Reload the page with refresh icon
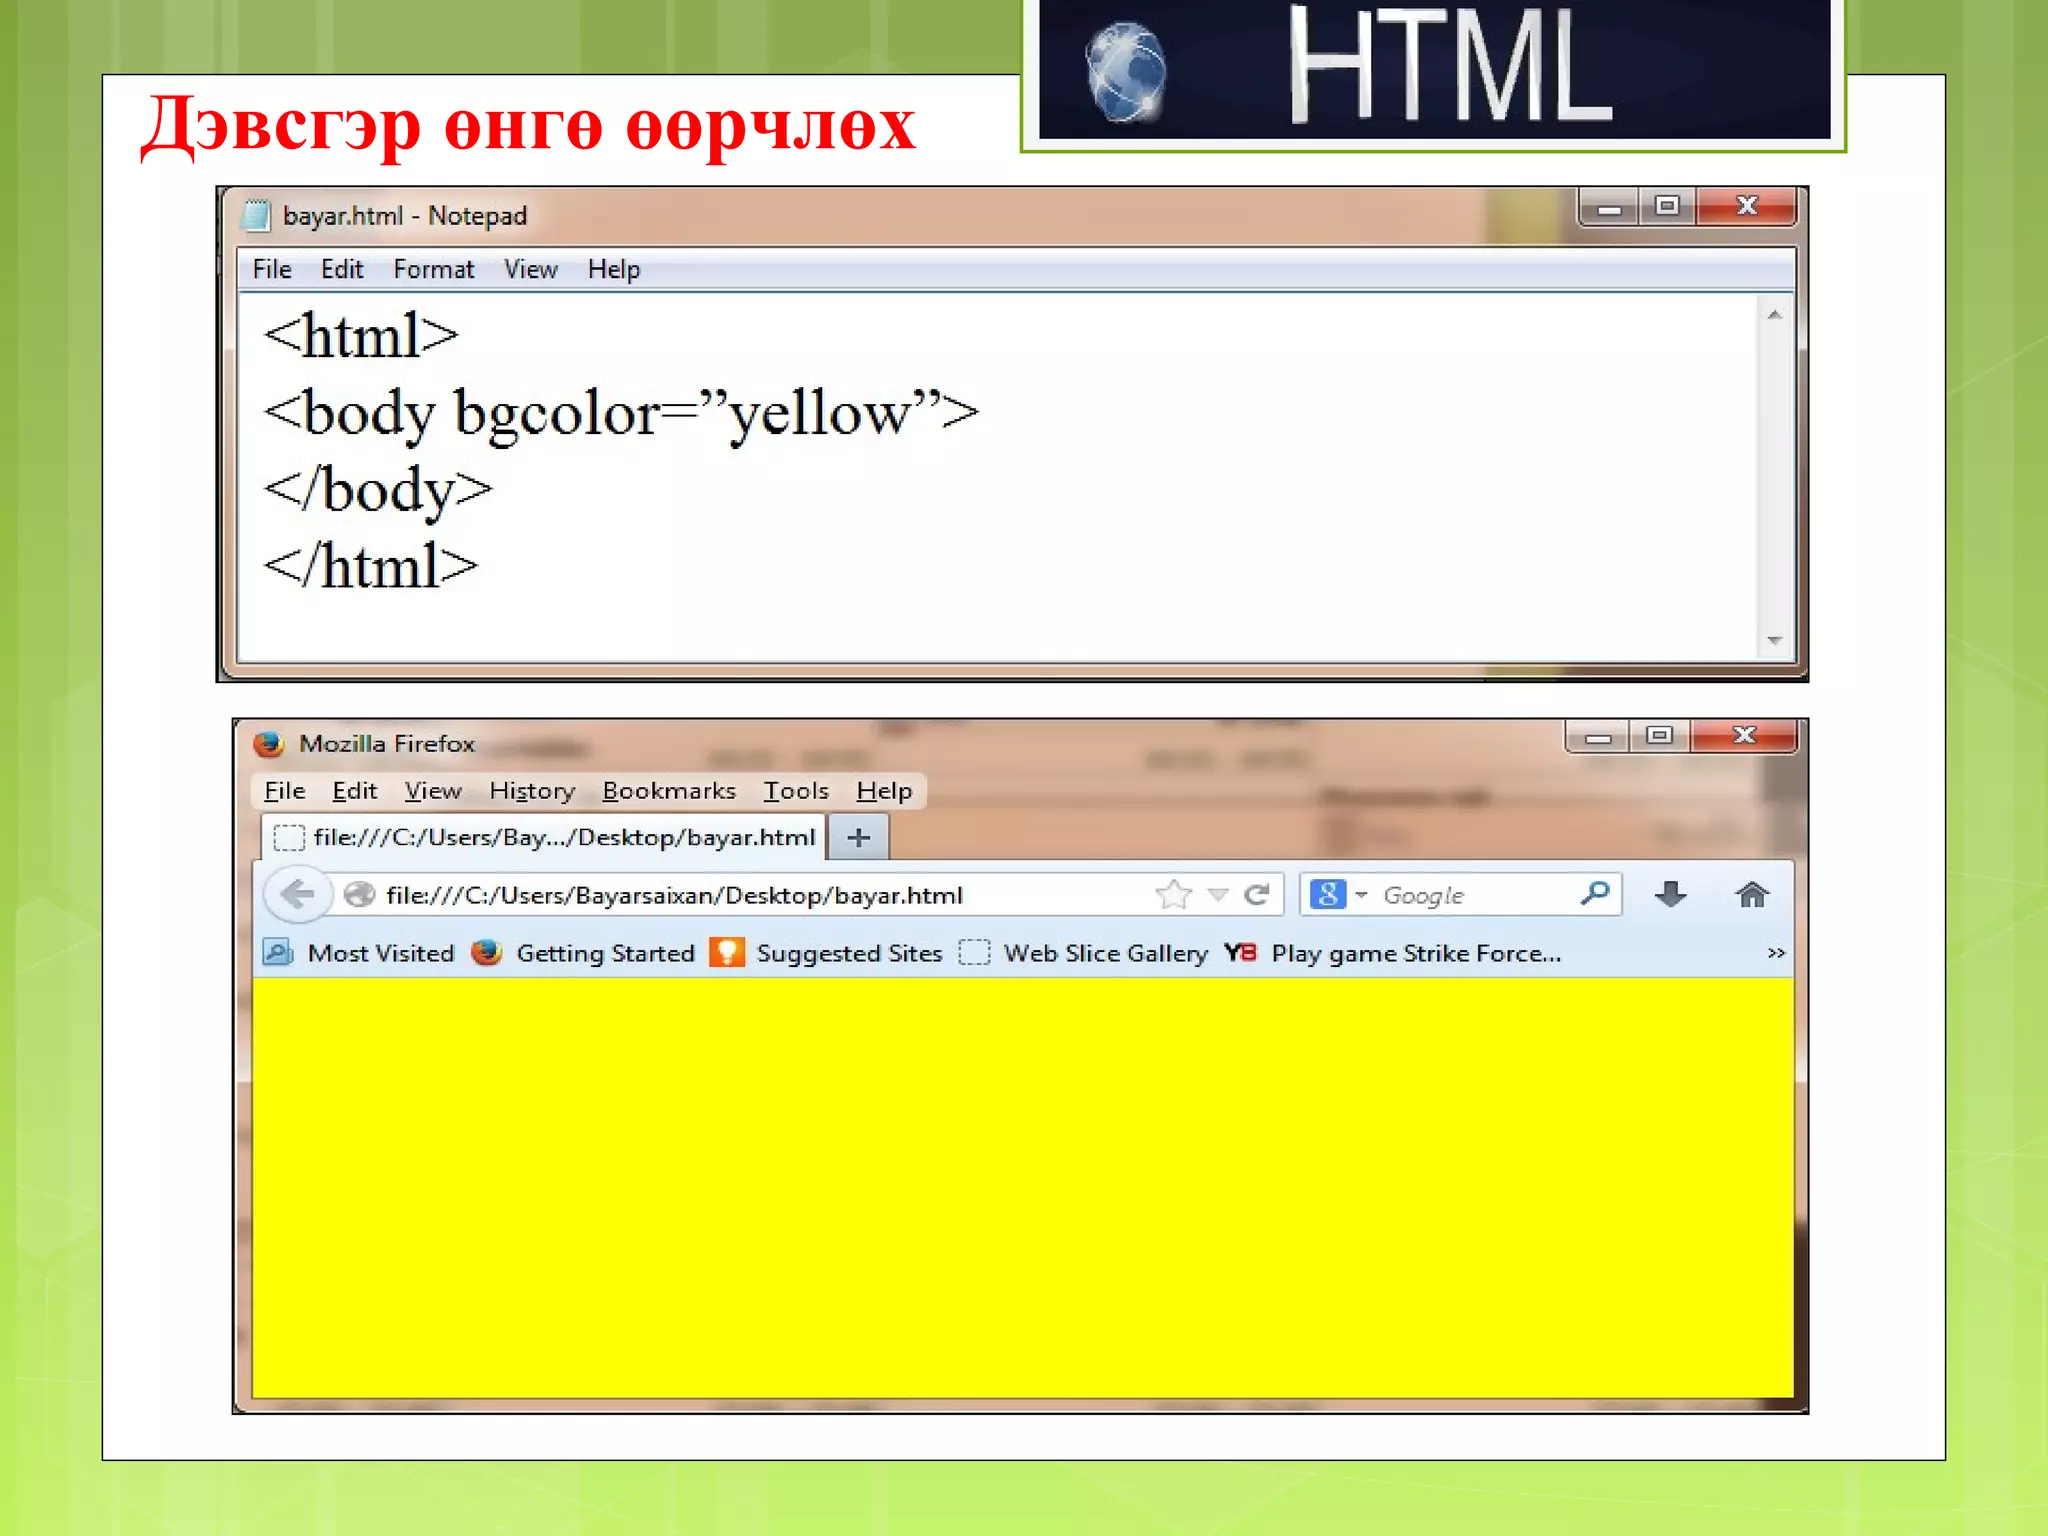This screenshot has width=2048, height=1536. click(1257, 894)
